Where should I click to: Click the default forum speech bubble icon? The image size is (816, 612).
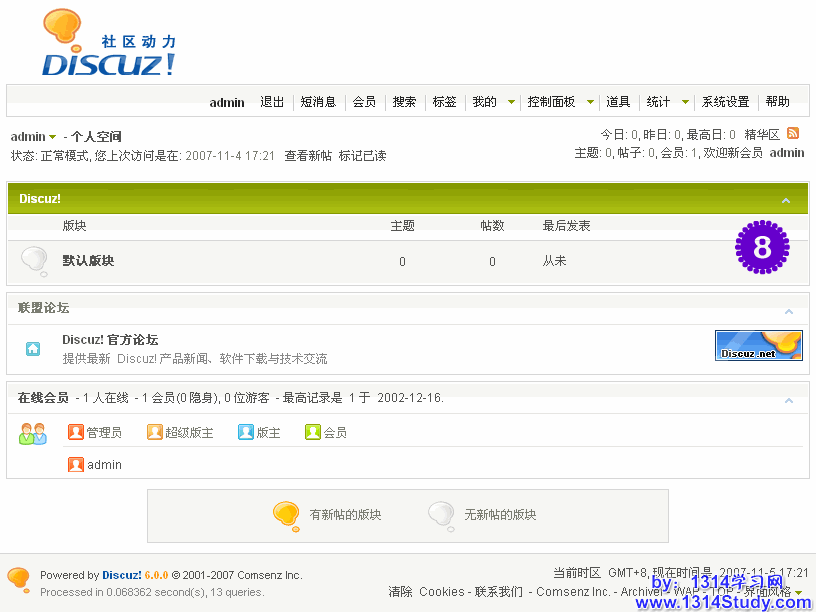34,261
